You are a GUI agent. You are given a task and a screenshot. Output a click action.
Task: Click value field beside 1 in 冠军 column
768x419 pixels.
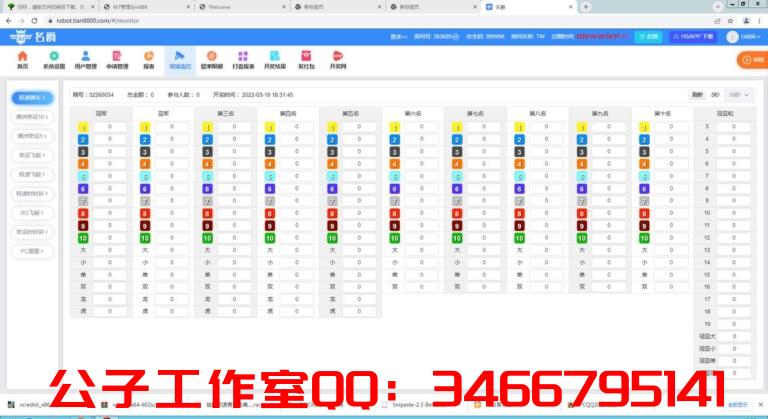point(110,127)
